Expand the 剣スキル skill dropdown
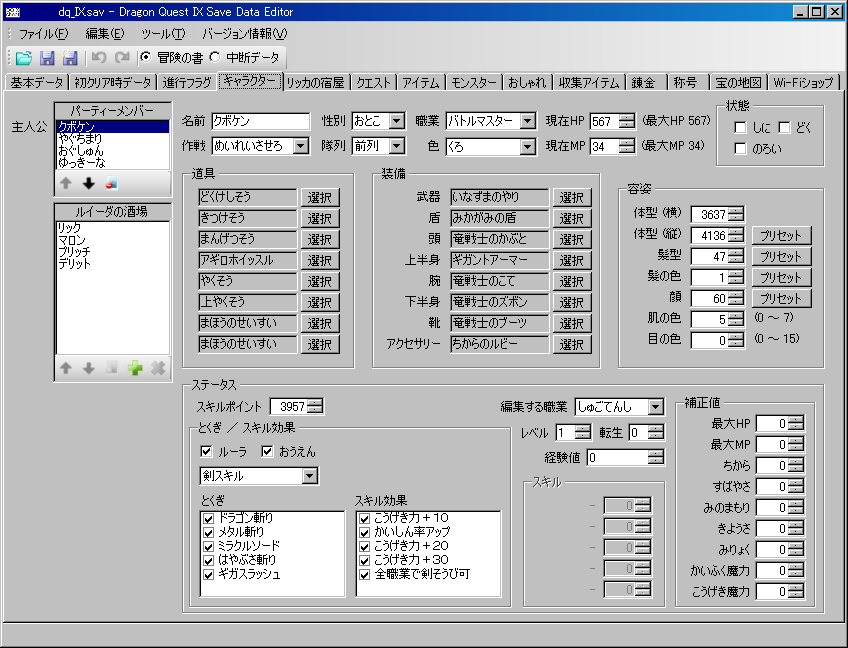This screenshot has width=848, height=648. (310, 476)
